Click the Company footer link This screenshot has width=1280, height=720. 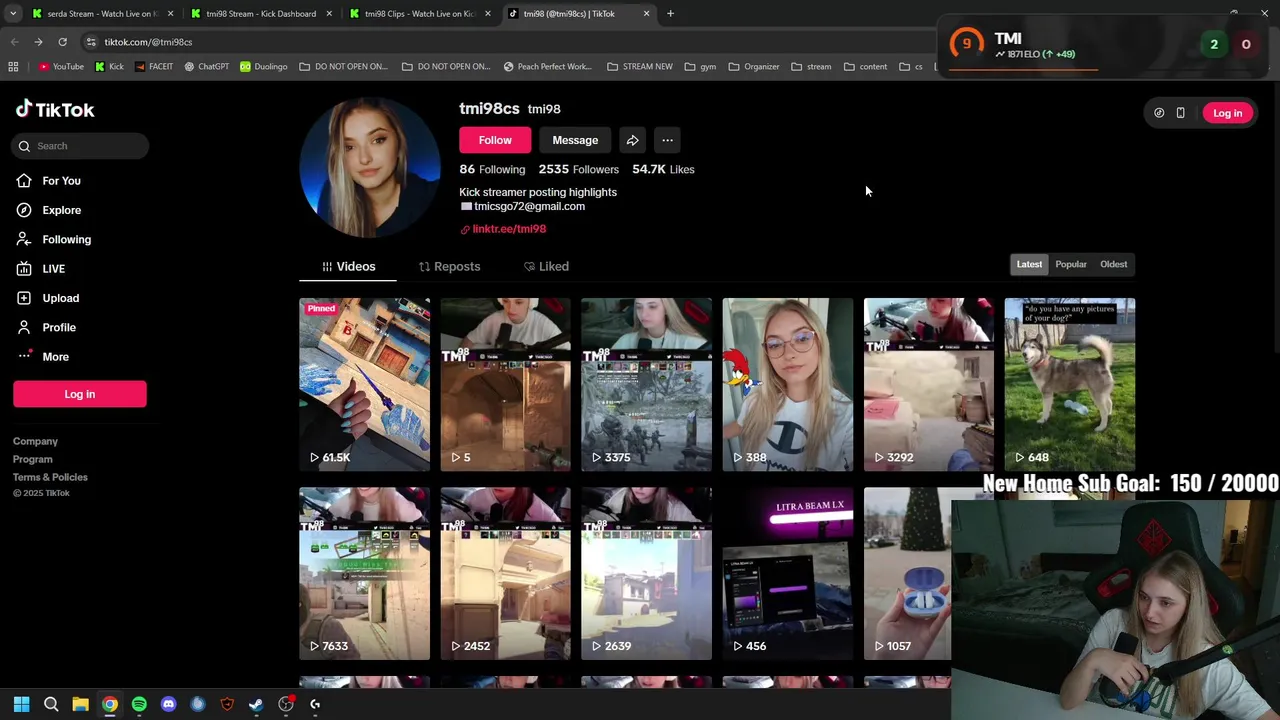point(35,441)
